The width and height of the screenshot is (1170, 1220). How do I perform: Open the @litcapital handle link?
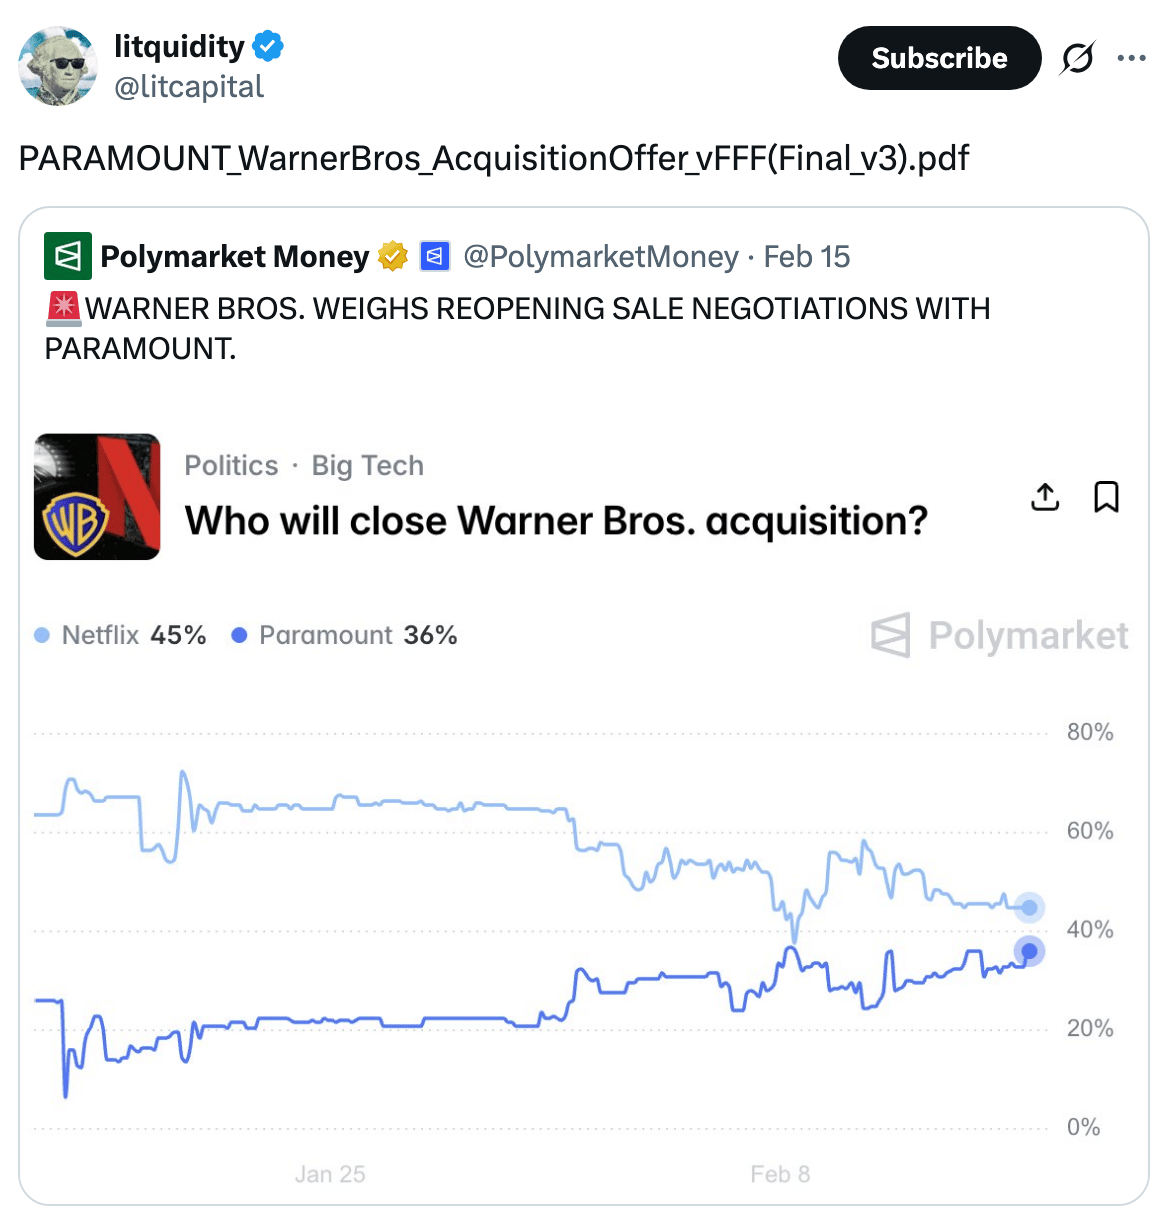click(x=189, y=87)
